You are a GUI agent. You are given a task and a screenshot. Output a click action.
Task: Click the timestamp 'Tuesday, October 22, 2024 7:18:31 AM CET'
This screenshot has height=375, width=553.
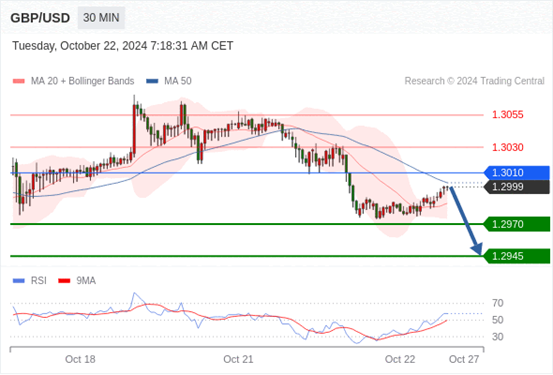click(x=123, y=46)
